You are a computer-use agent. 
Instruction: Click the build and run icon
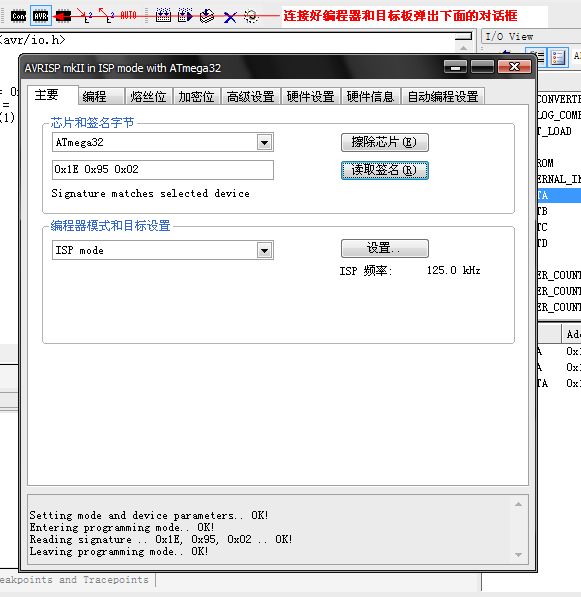(185, 16)
